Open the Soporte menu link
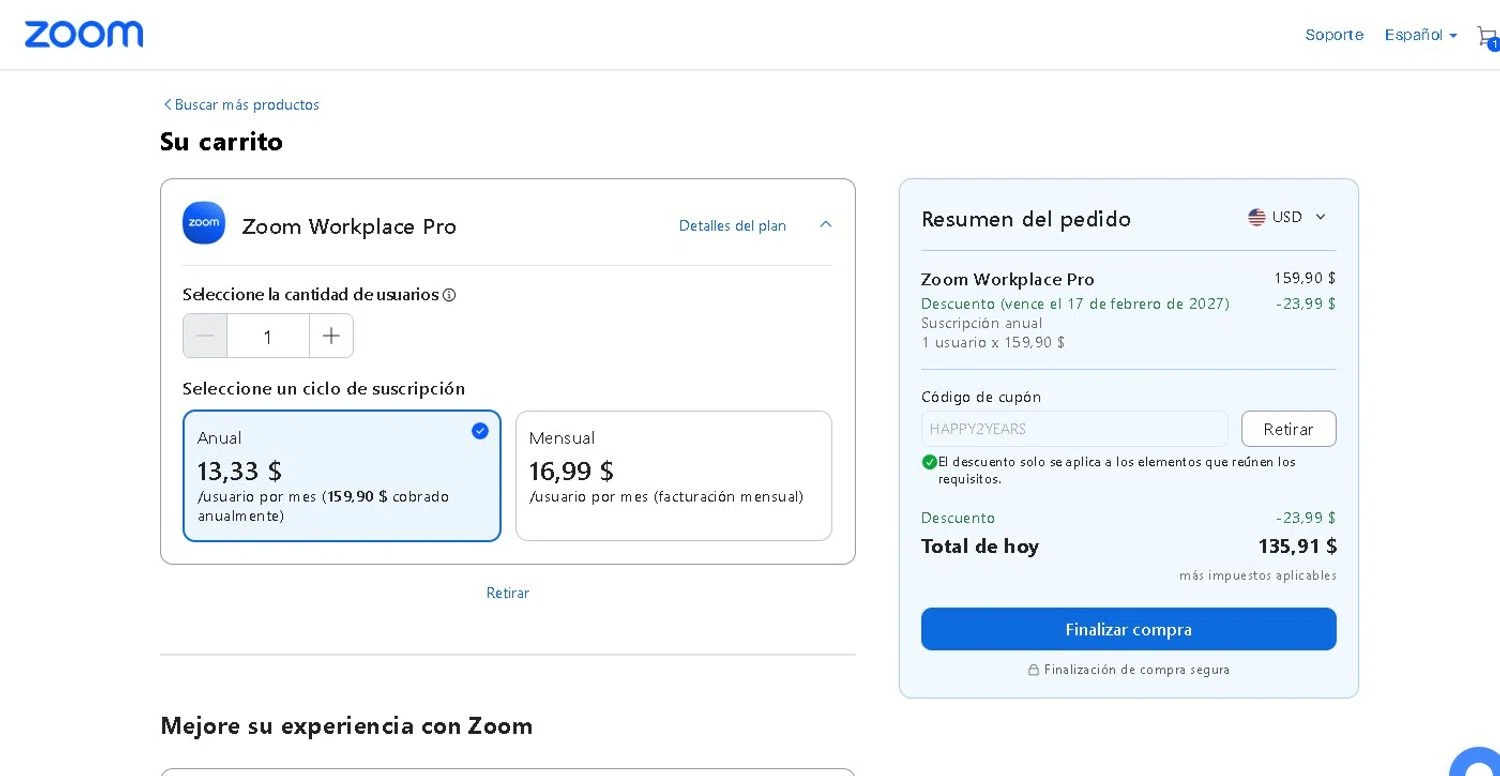The image size is (1500, 776). click(x=1334, y=35)
